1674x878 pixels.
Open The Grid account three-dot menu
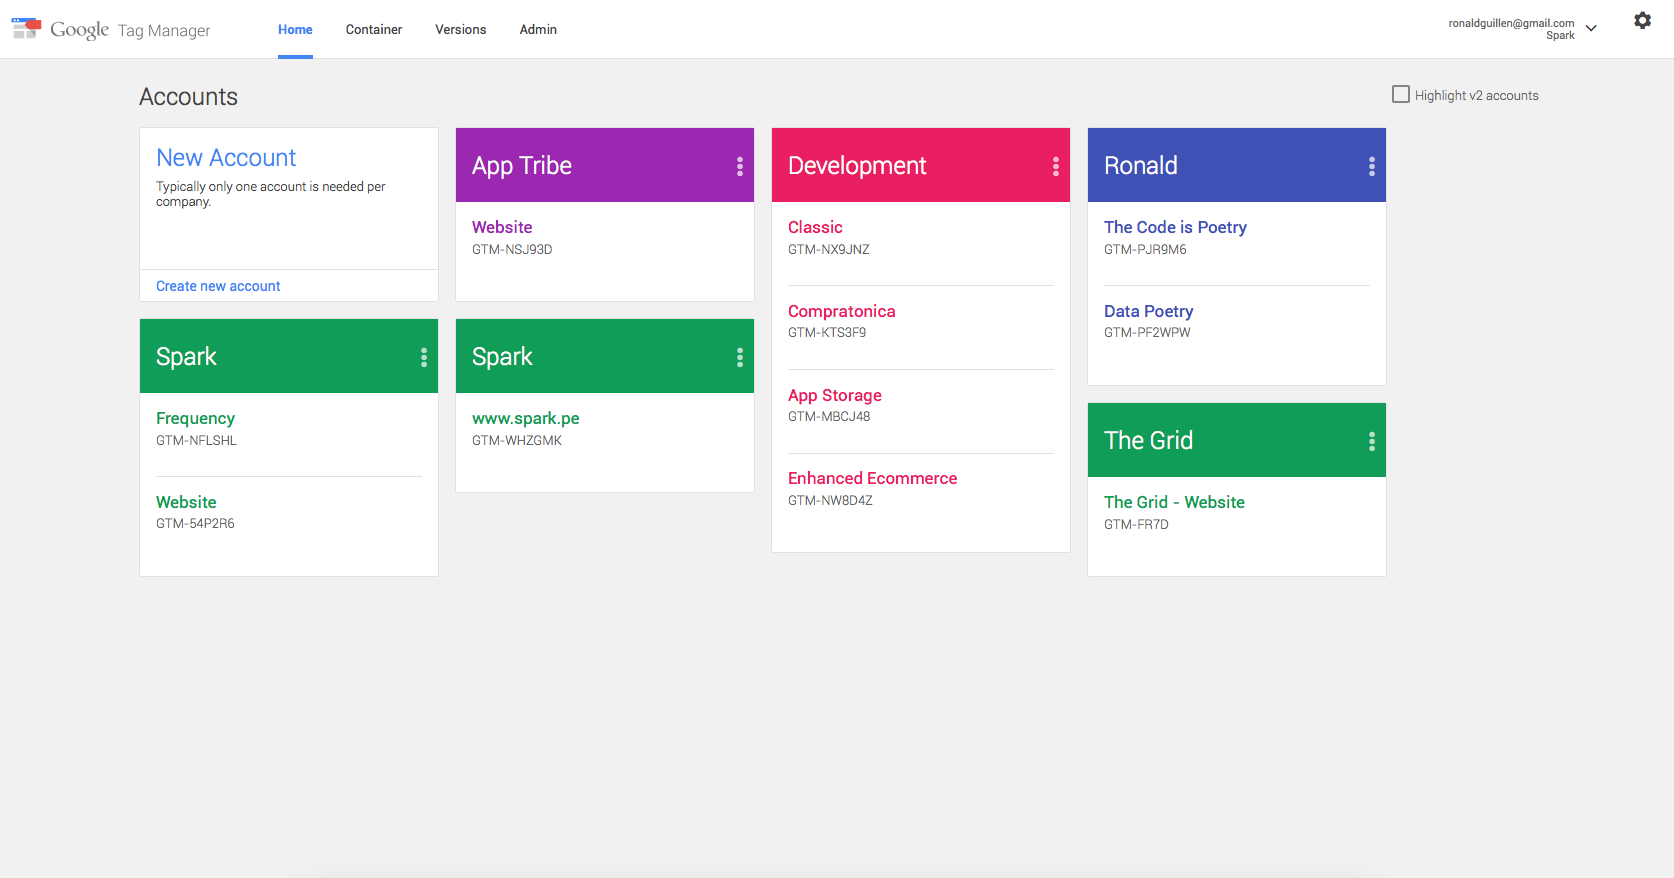pyautogui.click(x=1372, y=441)
